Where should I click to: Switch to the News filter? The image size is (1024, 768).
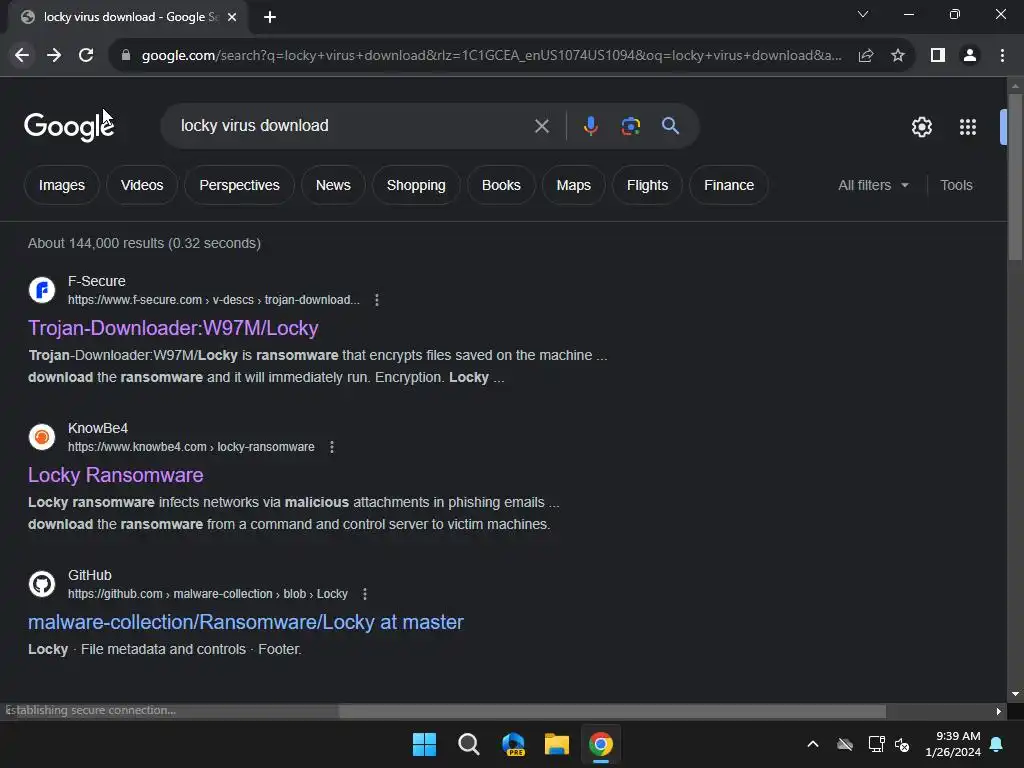(333, 185)
